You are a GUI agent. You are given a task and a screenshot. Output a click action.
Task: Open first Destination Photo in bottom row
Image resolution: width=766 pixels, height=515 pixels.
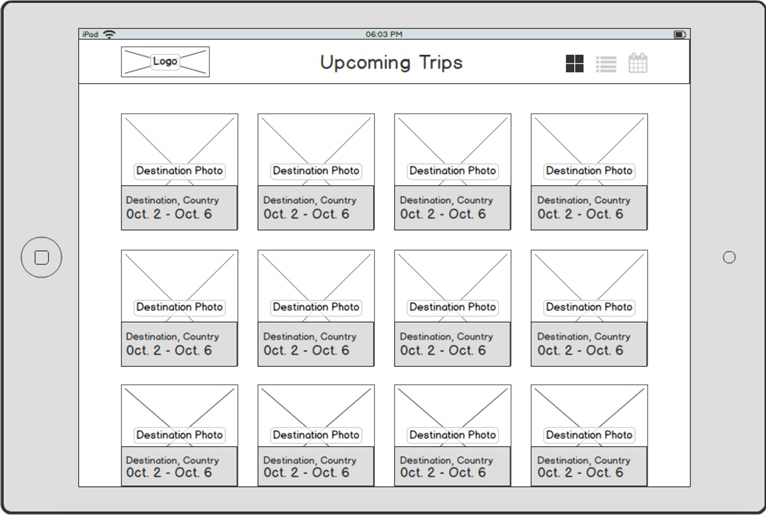click(180, 415)
